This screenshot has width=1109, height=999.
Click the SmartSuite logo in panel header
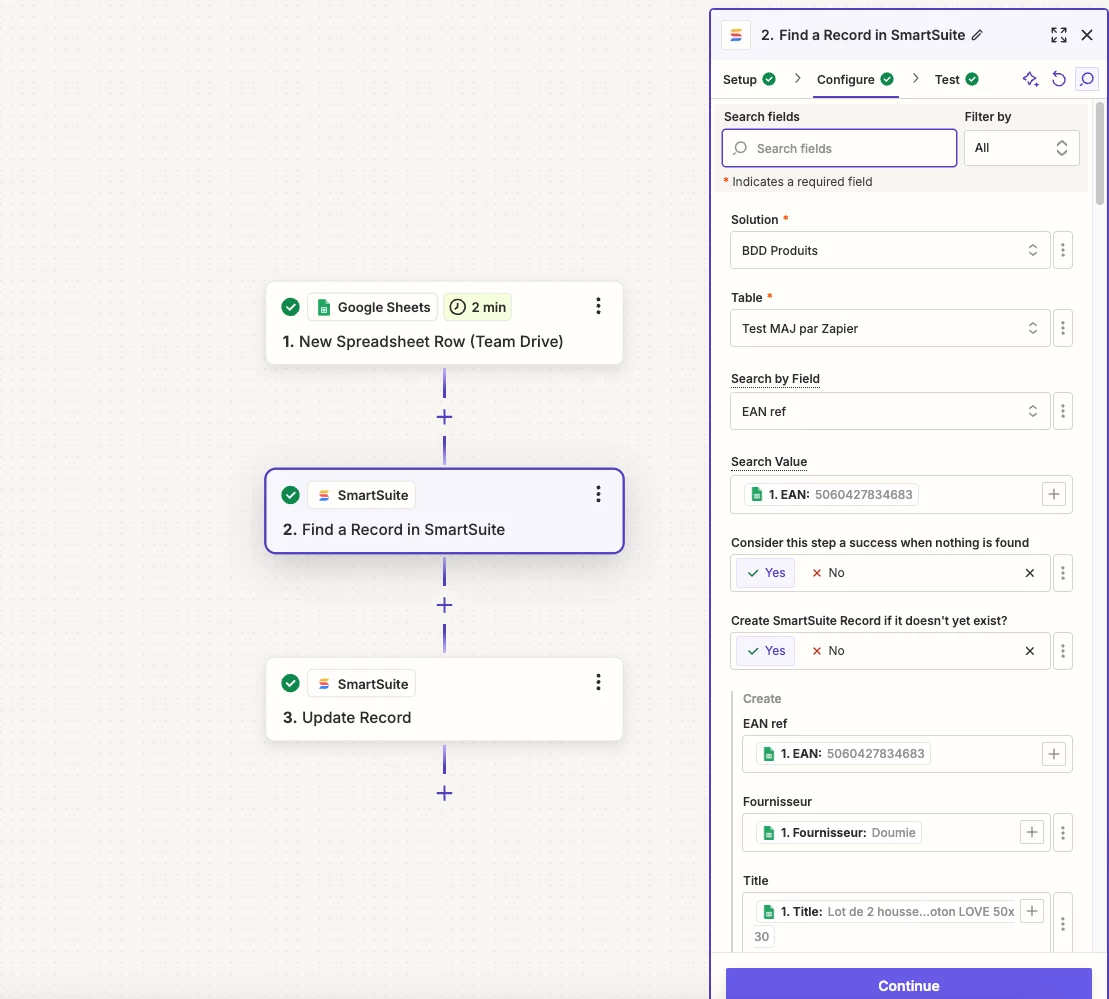(736, 35)
